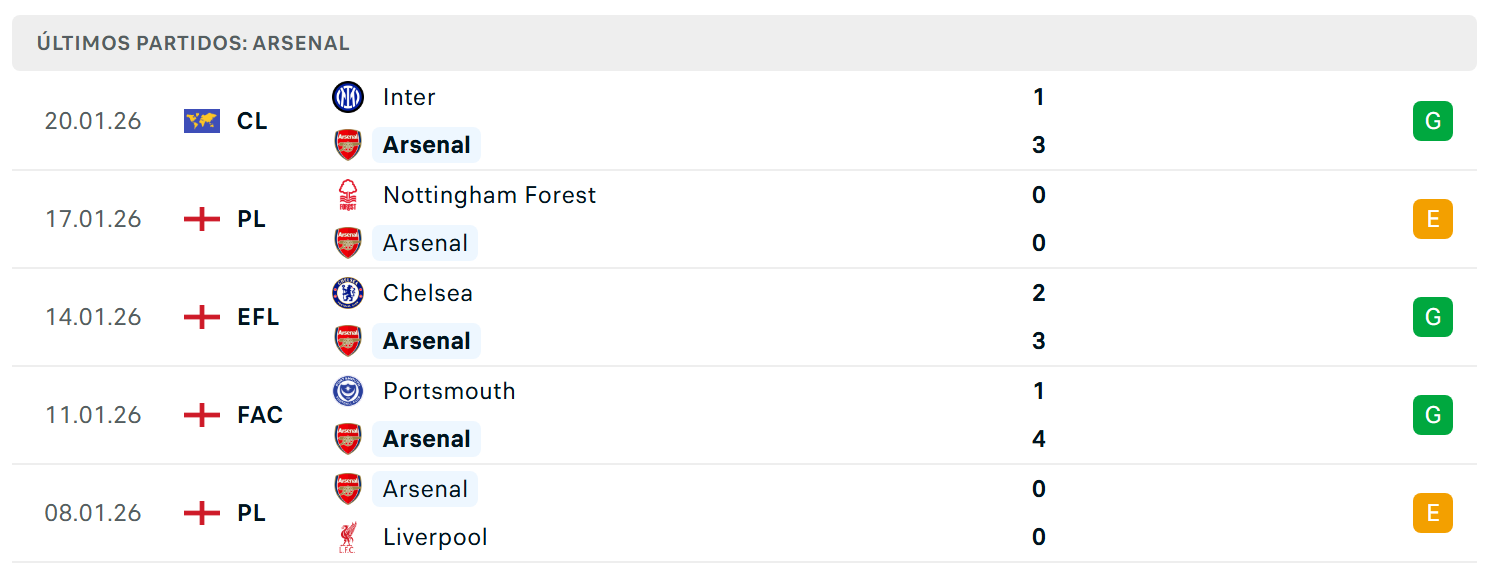This screenshot has height=577, width=1494.
Task: Click the England flag beside EFL
Action: tap(202, 317)
